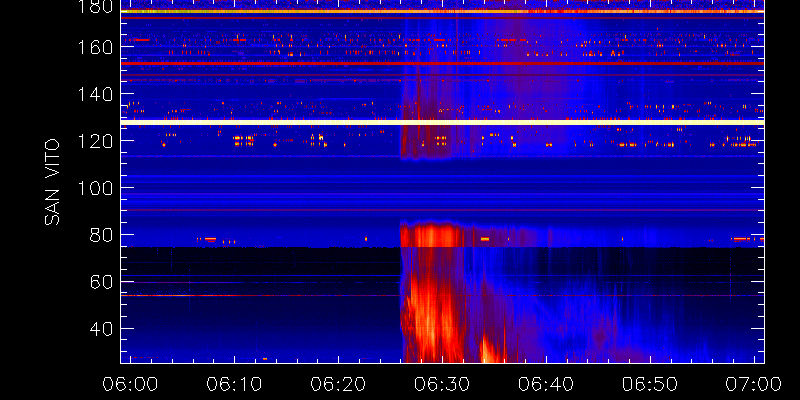This screenshot has height=400, width=800.
Task: Click the 60 frequency axis label
Action: tap(103, 282)
